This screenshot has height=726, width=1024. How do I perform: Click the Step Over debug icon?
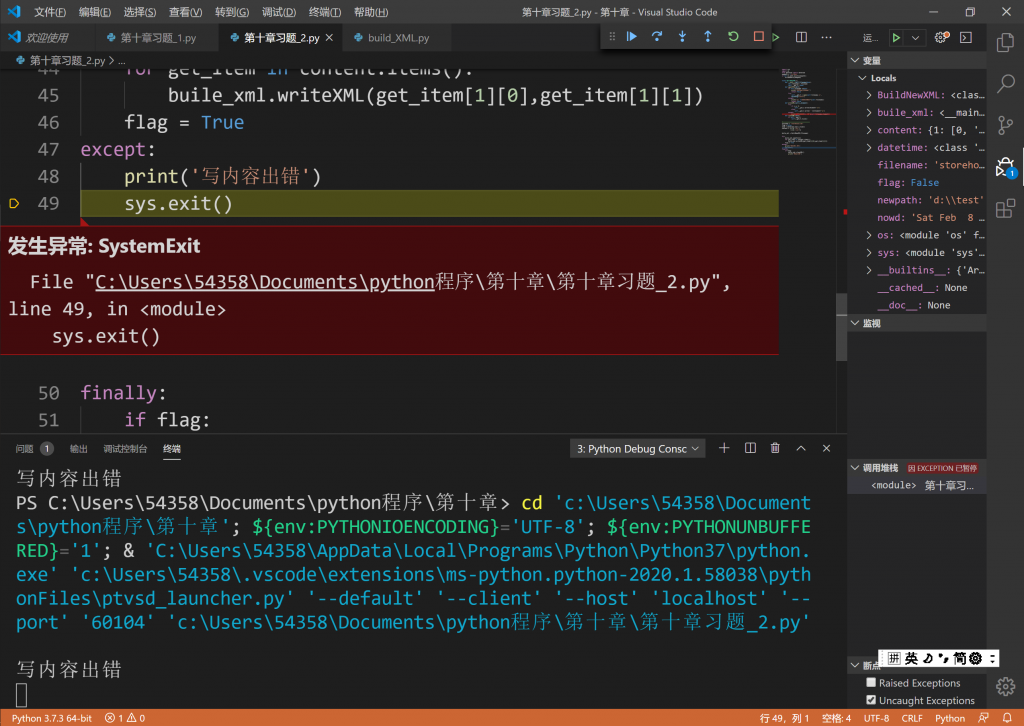coord(657,37)
